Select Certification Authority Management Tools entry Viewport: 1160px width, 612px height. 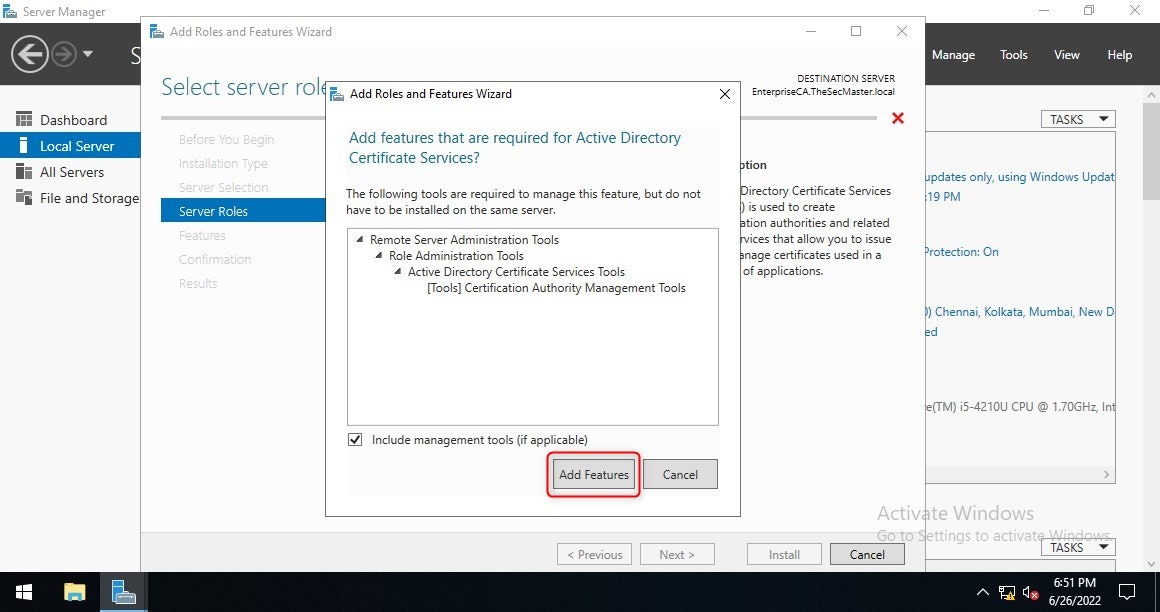(x=556, y=288)
